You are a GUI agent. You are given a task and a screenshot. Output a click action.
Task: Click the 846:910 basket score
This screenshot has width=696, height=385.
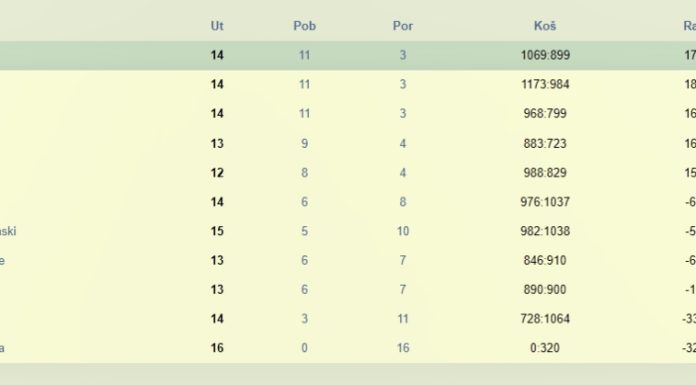(x=545, y=260)
